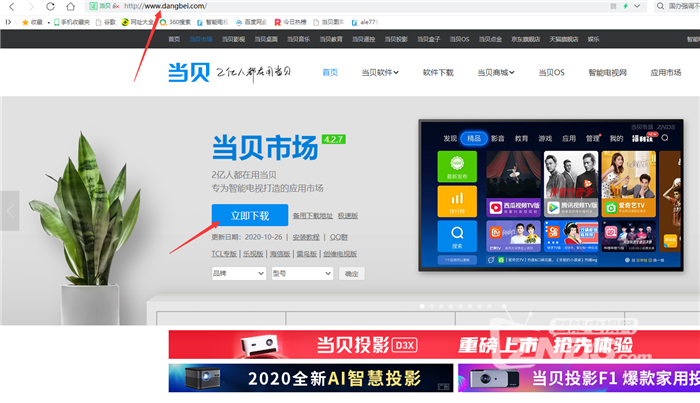Open the 网址大全 bookmark
Viewport: 700px width, 403px height.
138,22
